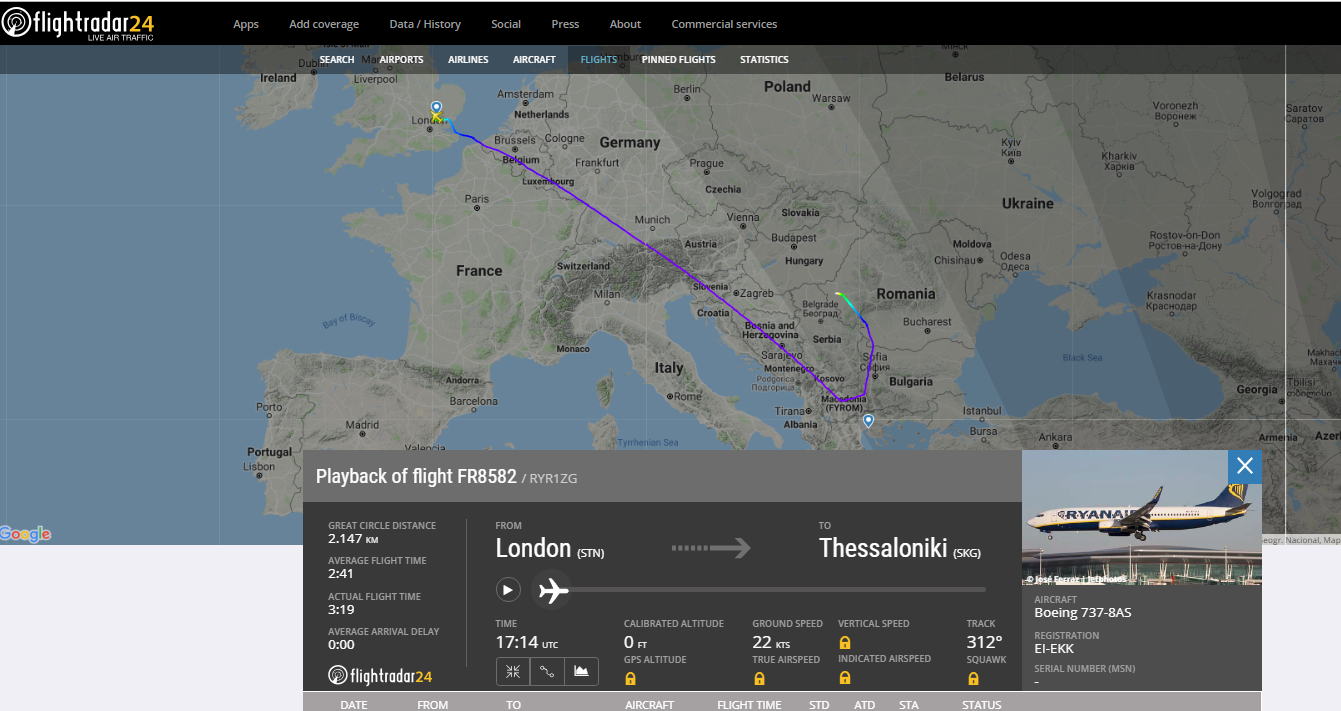Open the Commercial services link
1341x711 pixels.
tap(724, 24)
